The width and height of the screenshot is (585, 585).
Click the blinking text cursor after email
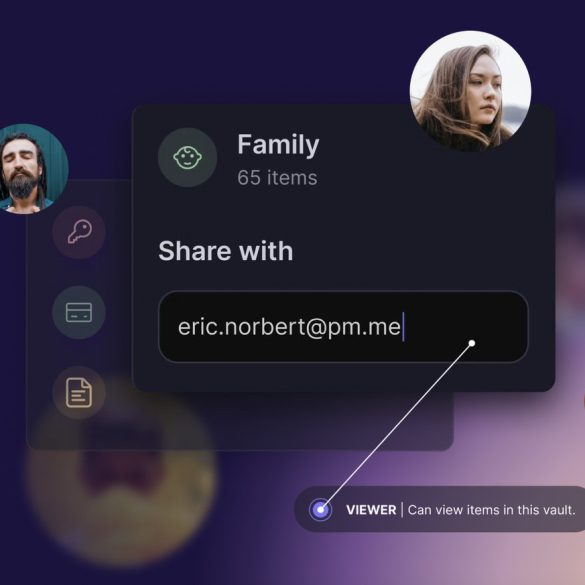pyautogui.click(x=403, y=327)
